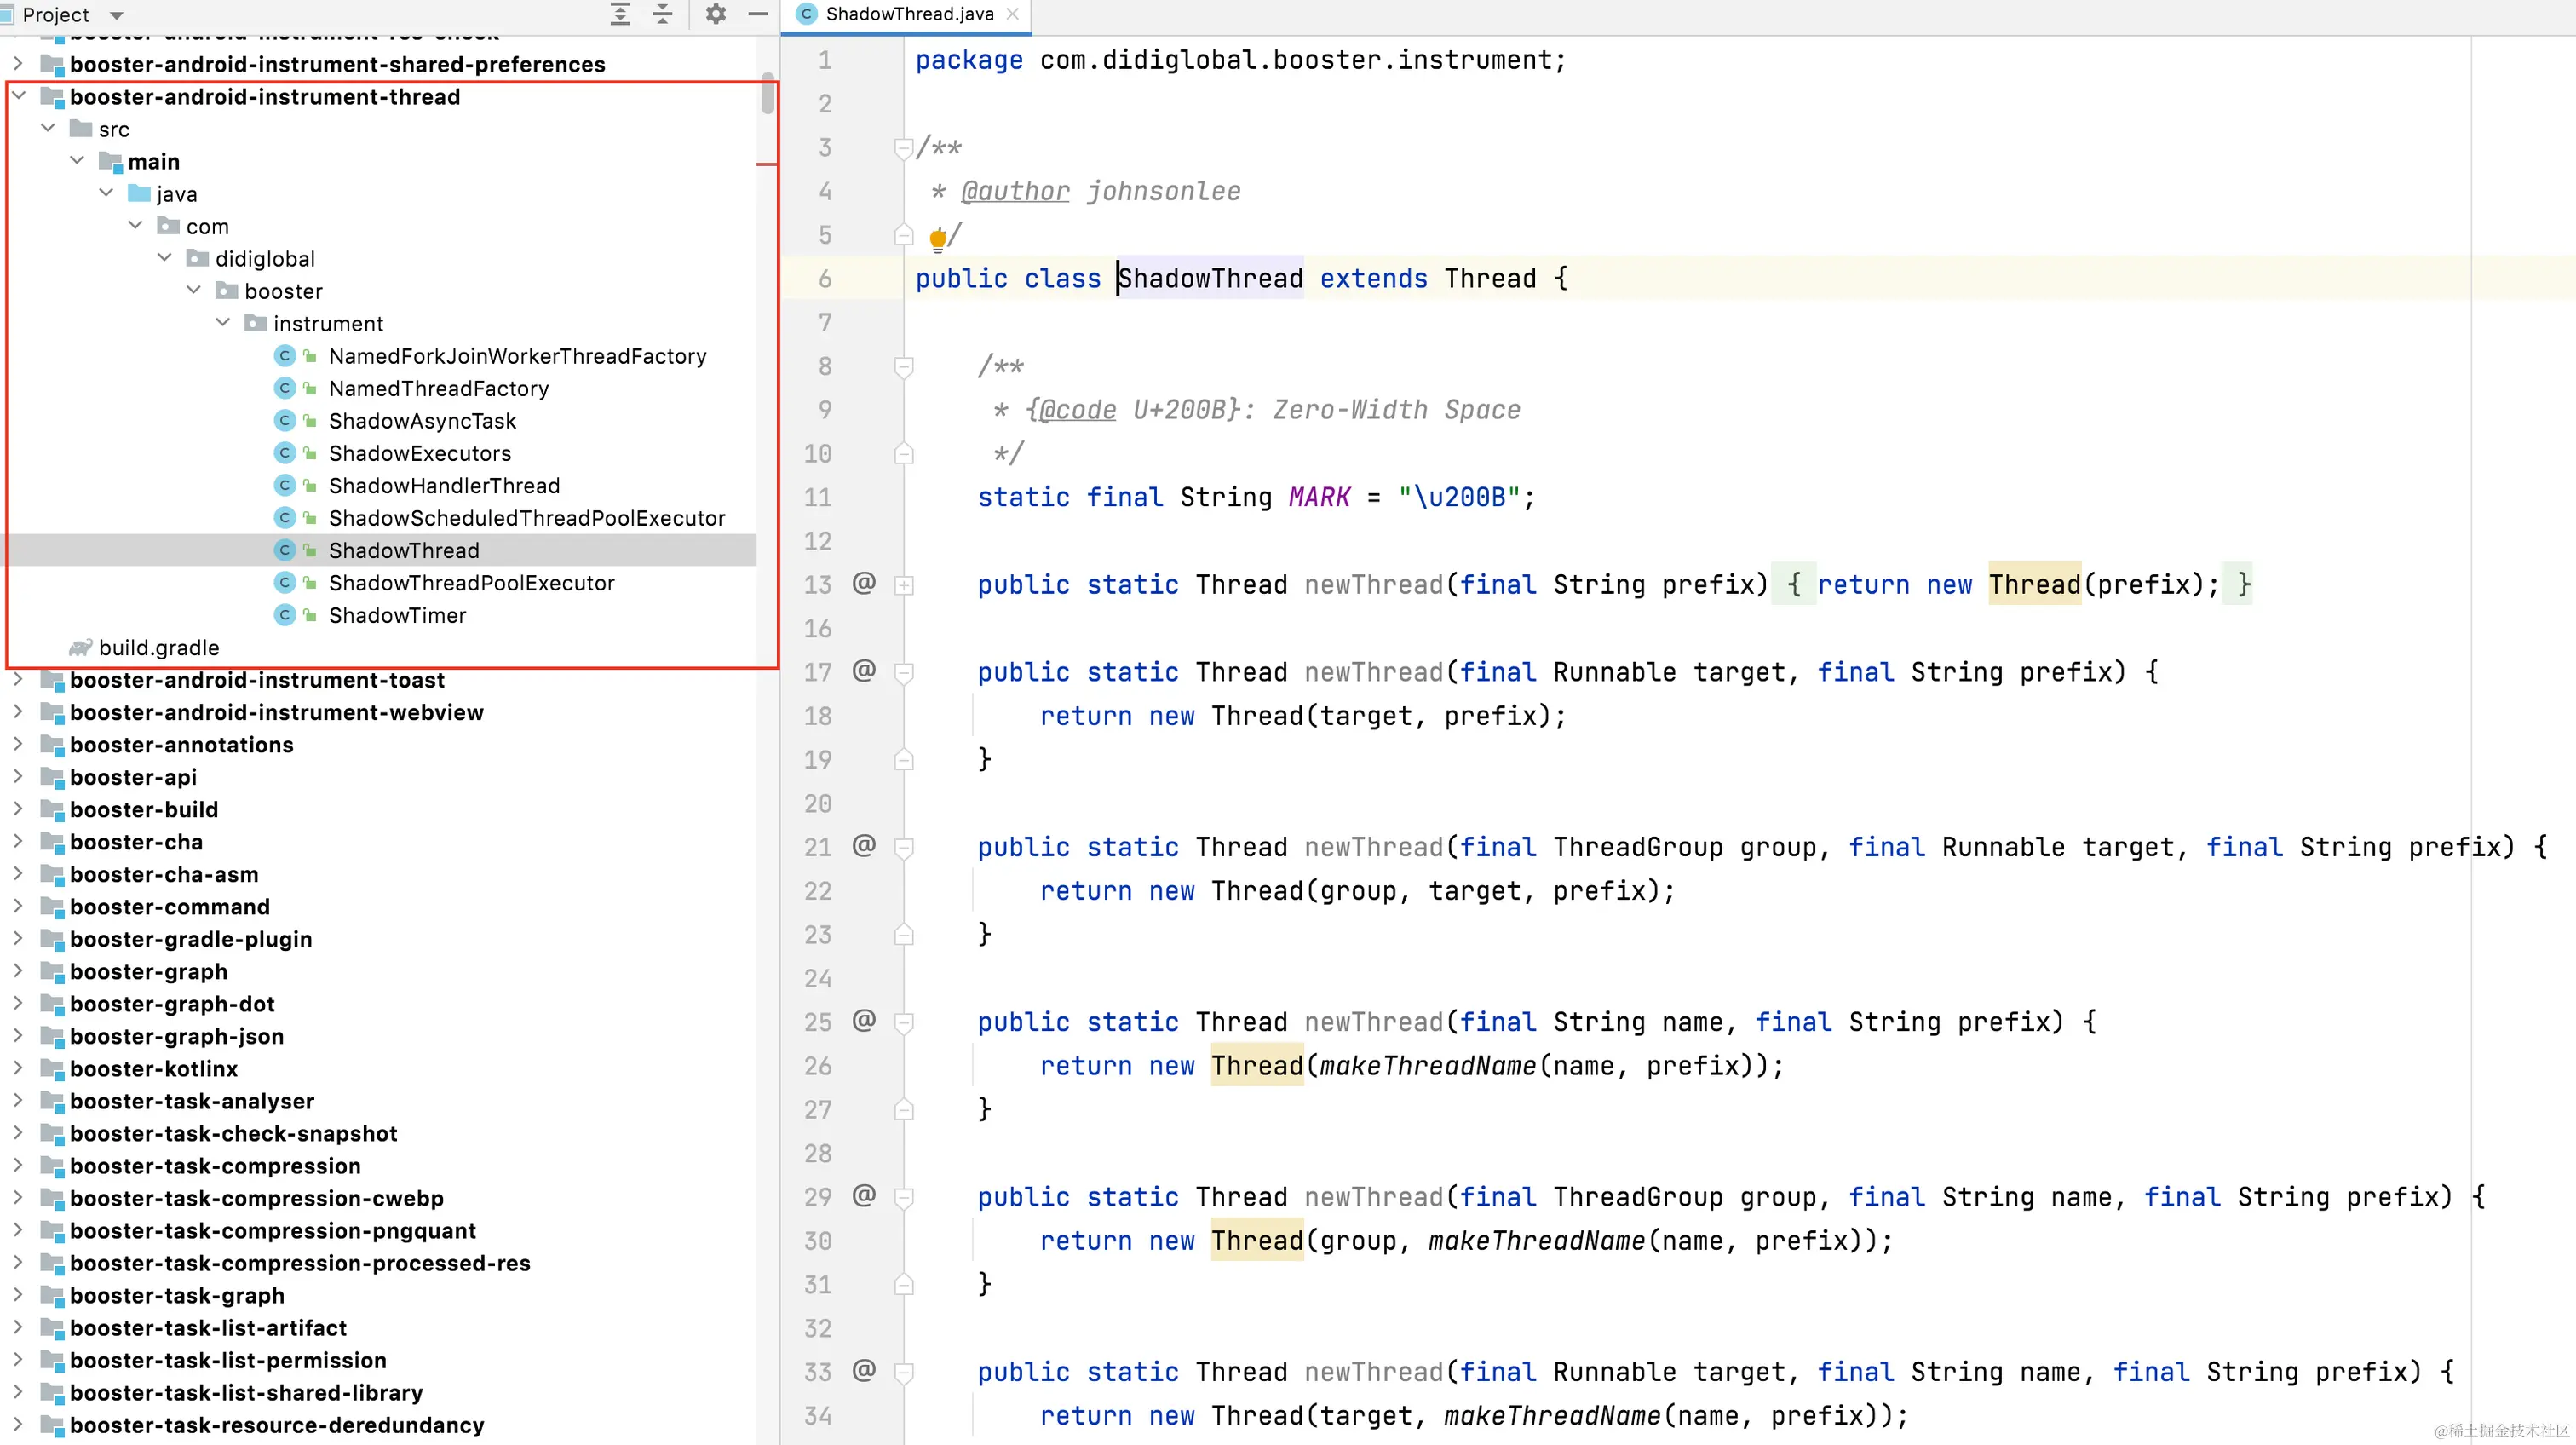Click the @ gutter annotation on line 13
2576x1445 pixels.
(864, 583)
